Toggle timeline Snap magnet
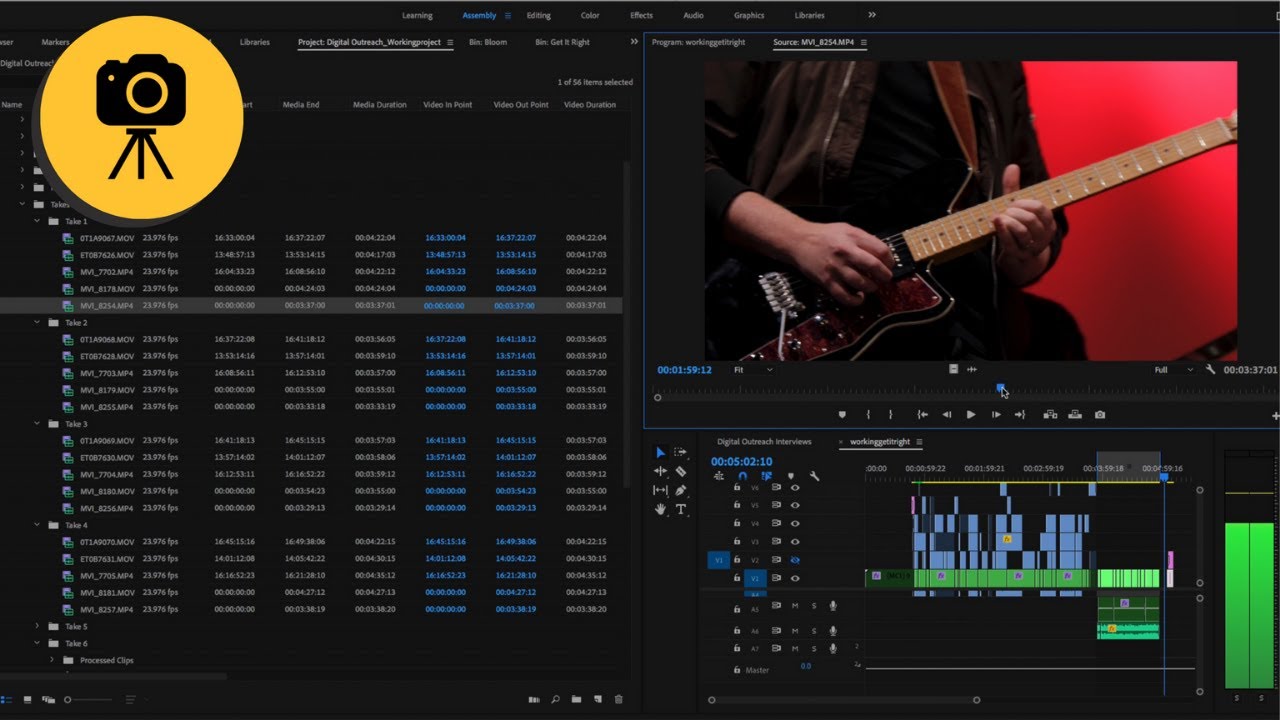Screen dimensions: 1280x720 point(742,475)
